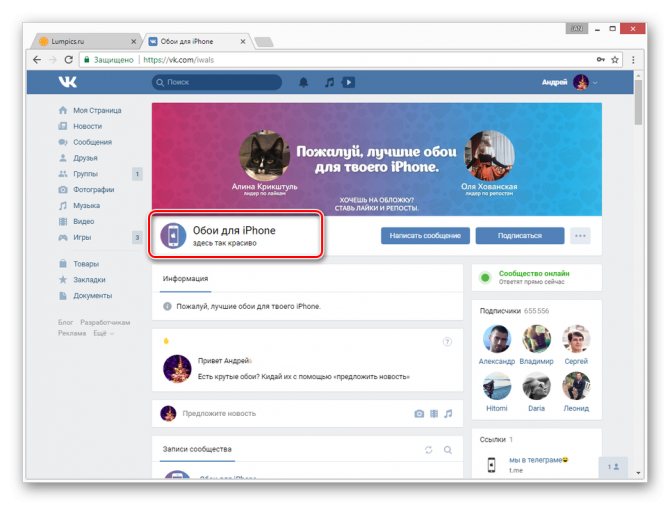
Task: Open the chat contacts widget at bottom right
Action: click(613, 467)
